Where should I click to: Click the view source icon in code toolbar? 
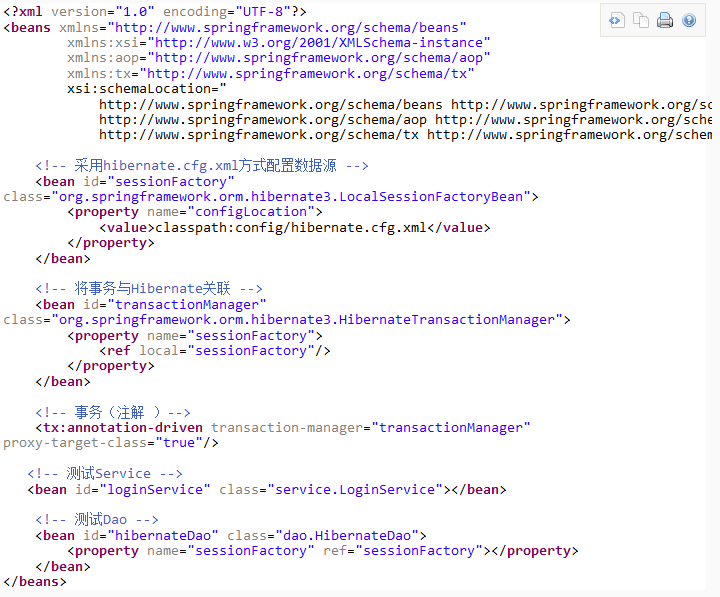click(617, 21)
